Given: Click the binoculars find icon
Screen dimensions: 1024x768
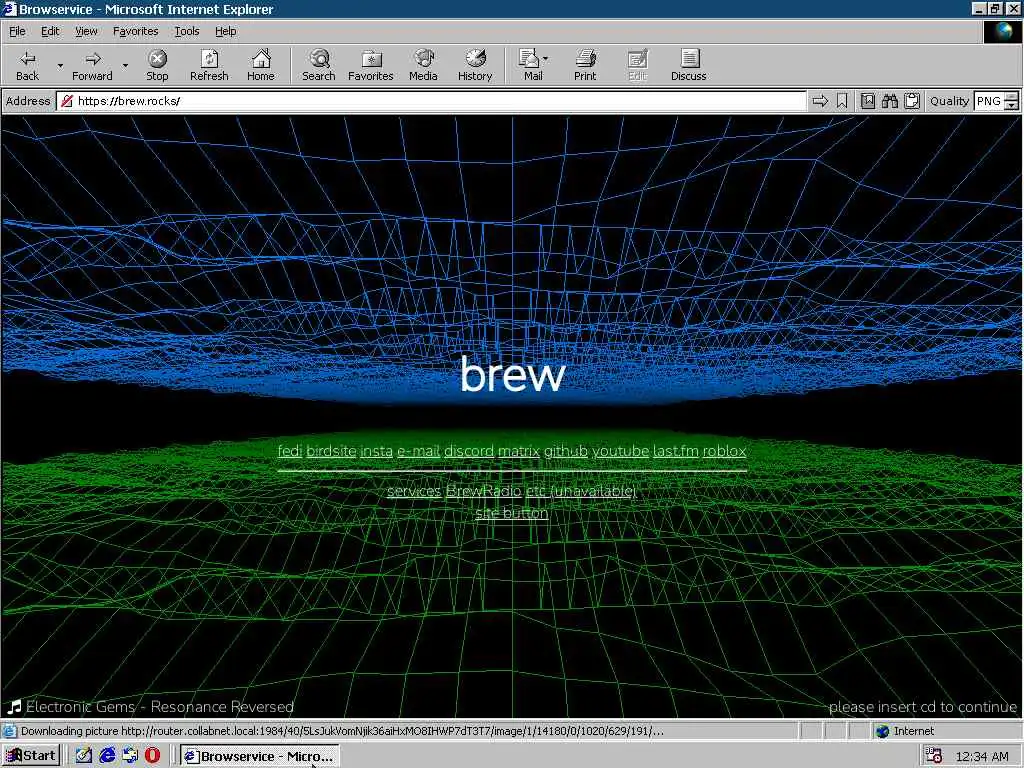Looking at the screenshot, I should tap(889, 101).
